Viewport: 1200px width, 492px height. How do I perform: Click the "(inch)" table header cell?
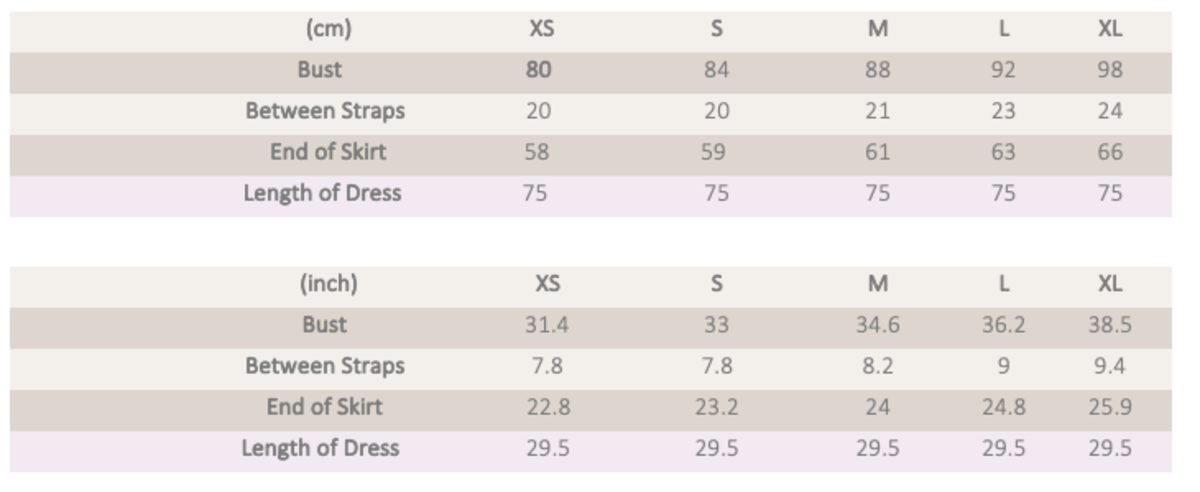pyautogui.click(x=329, y=284)
